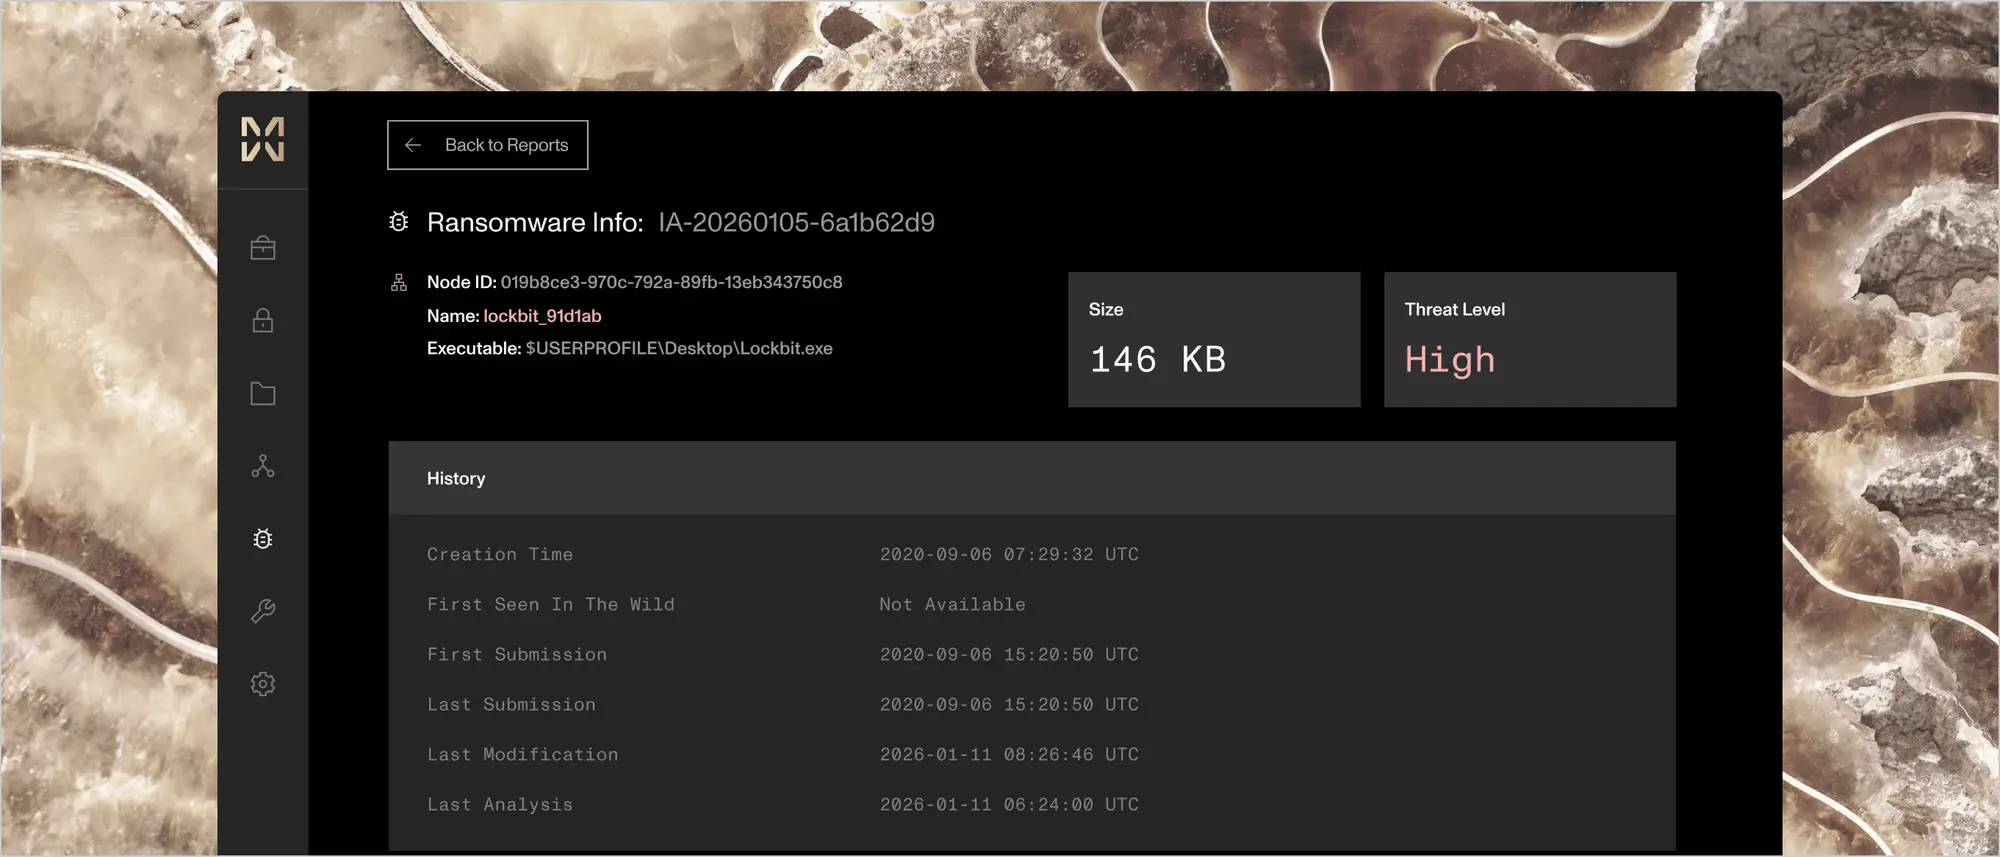The image size is (2000, 857).
Task: Open the node network section in the sidebar
Action: pyautogui.click(x=263, y=466)
